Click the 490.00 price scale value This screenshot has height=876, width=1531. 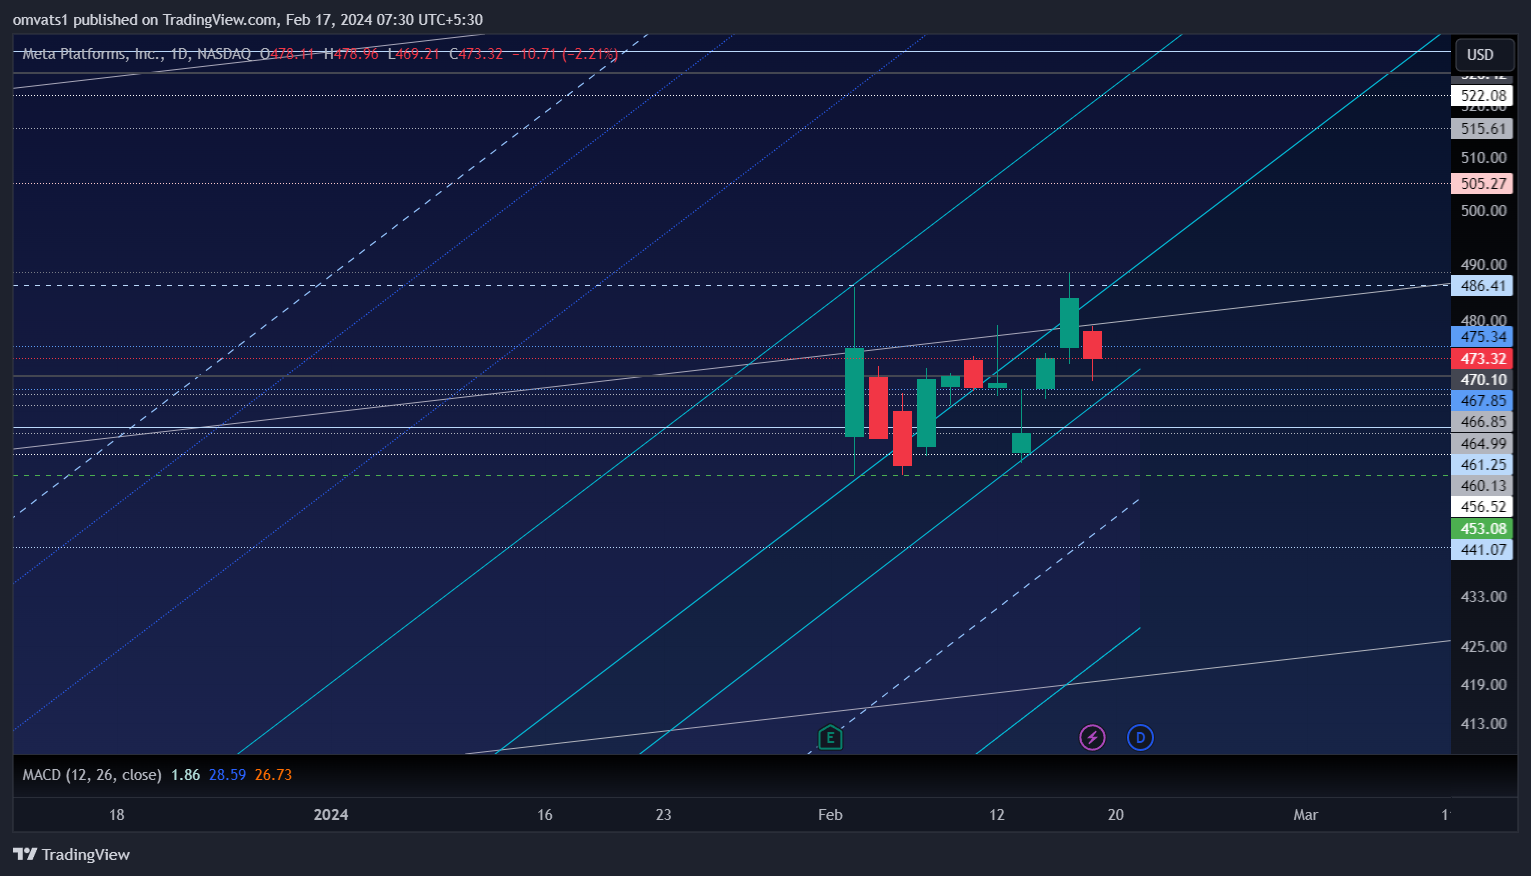tap(1483, 265)
